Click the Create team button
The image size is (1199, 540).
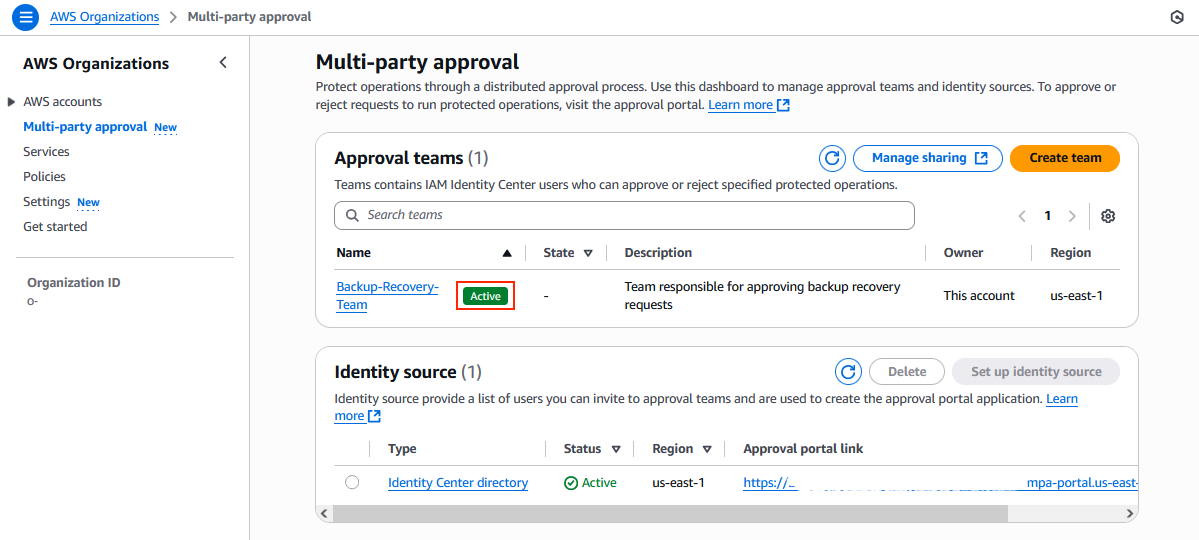coord(1065,158)
